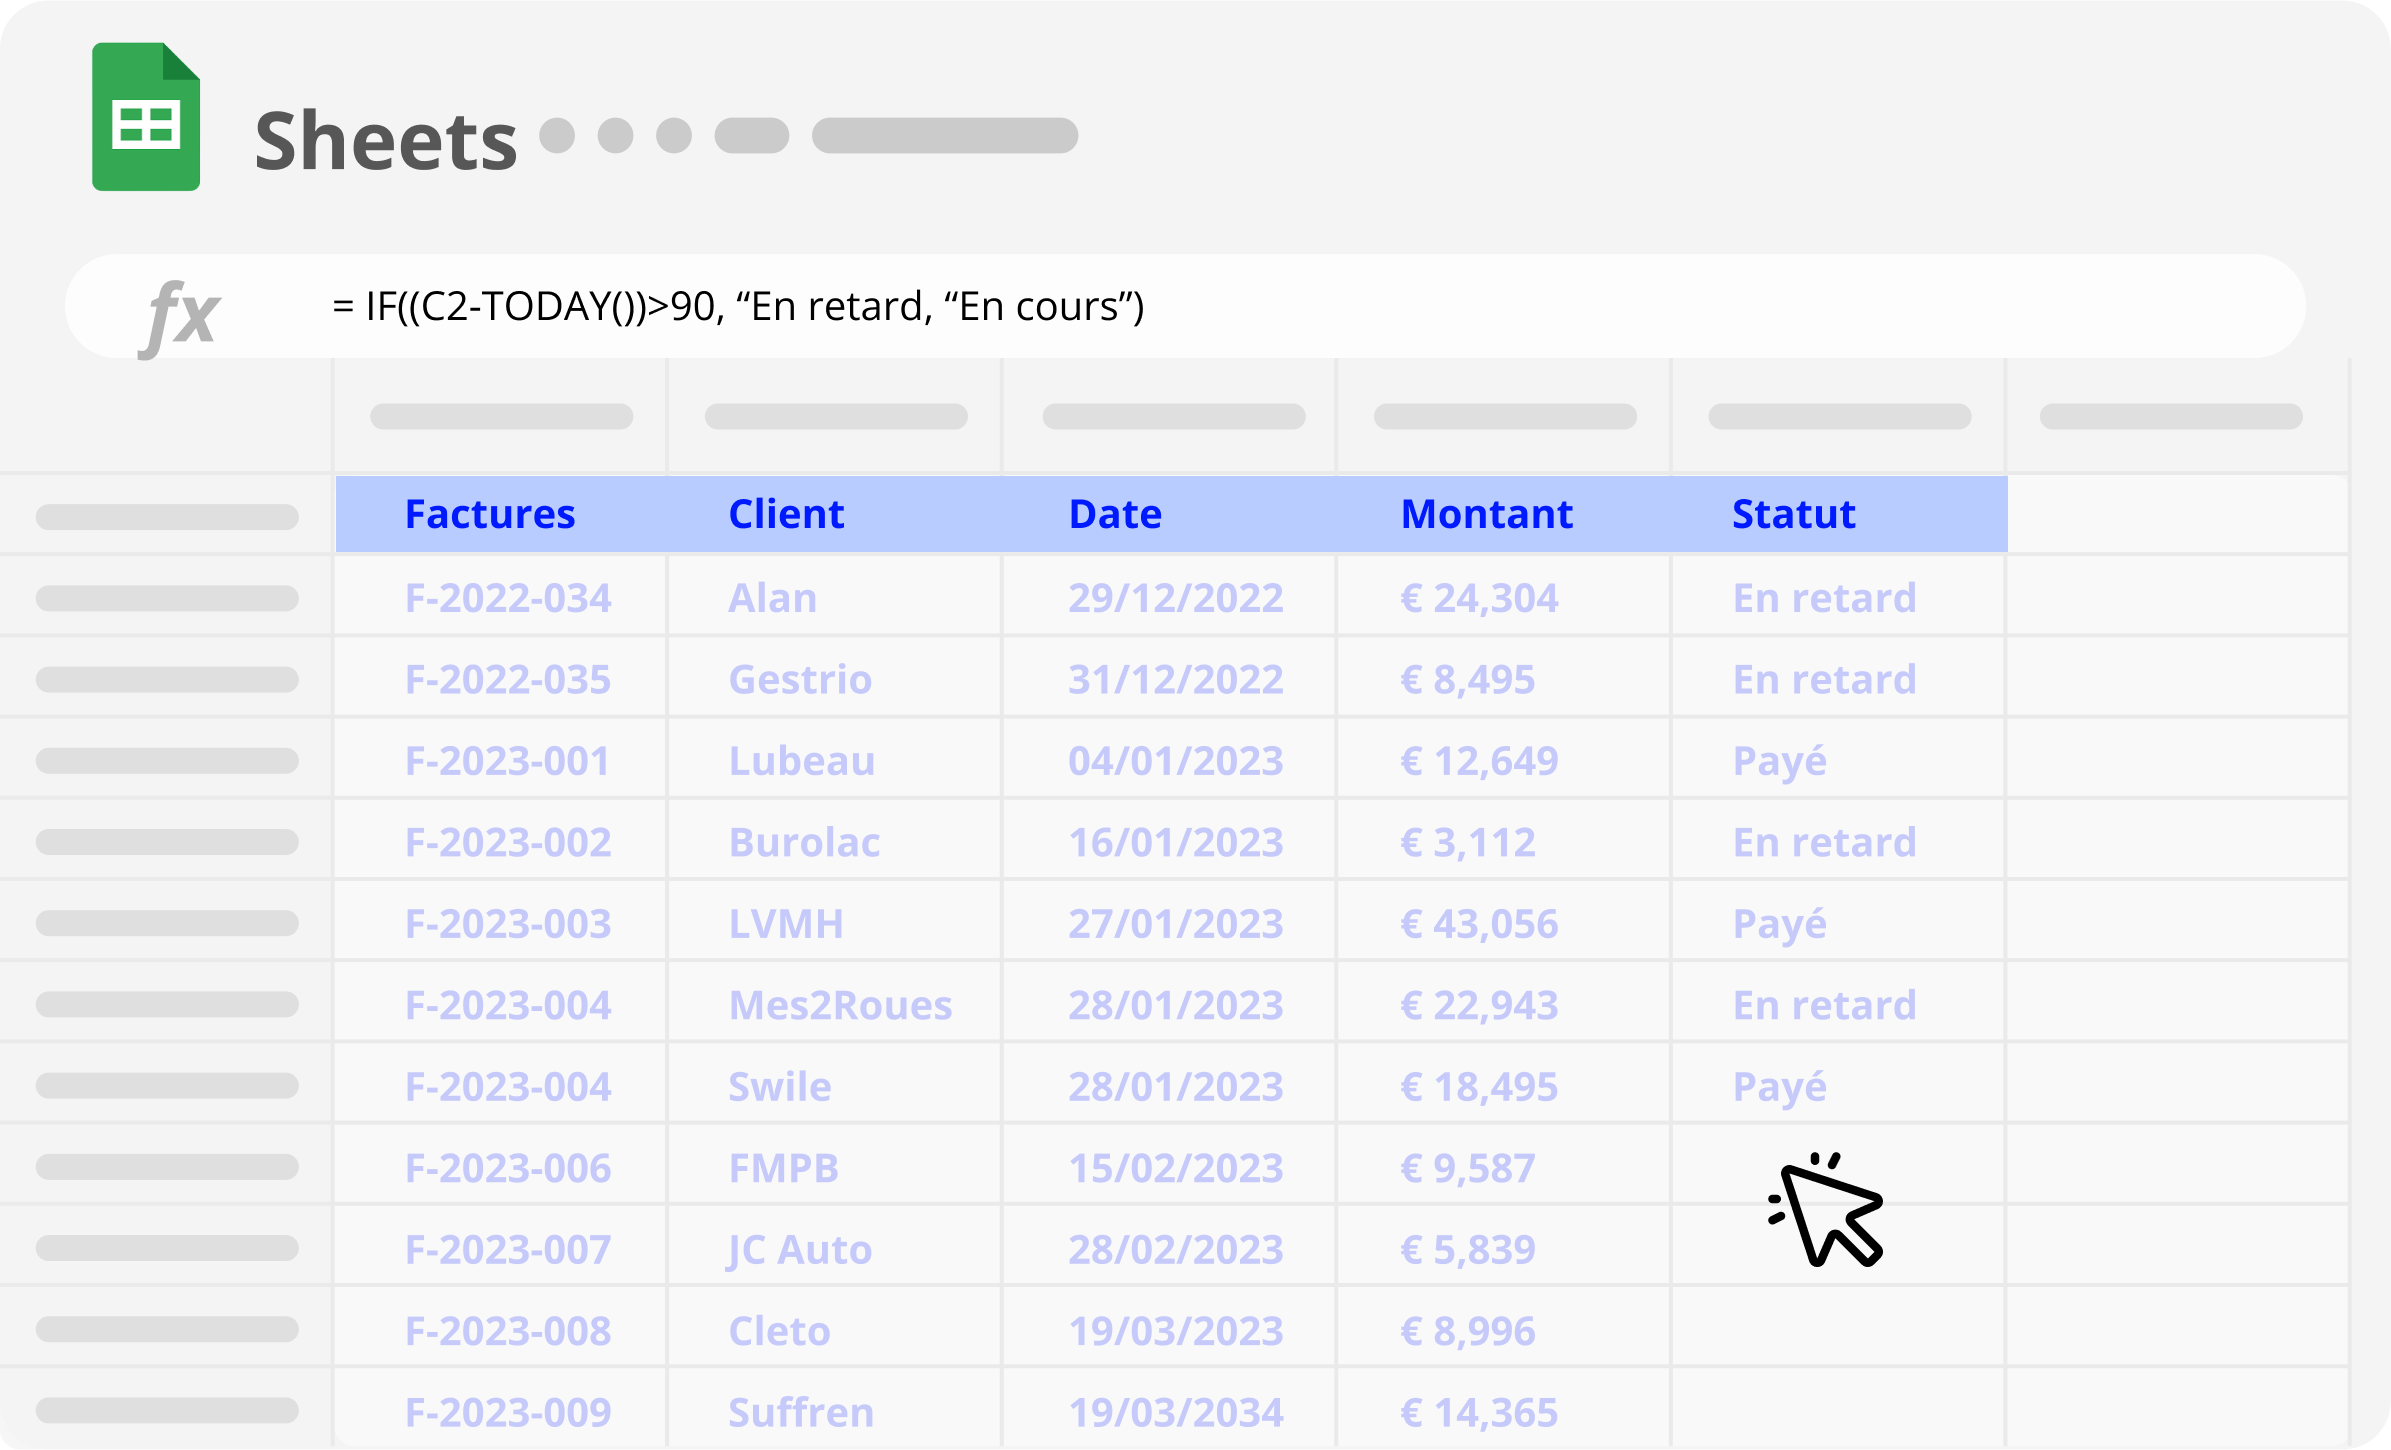Screen dimensions: 2391x1450
Task: Click the green Google Sheets logo icon
Action: (146, 117)
